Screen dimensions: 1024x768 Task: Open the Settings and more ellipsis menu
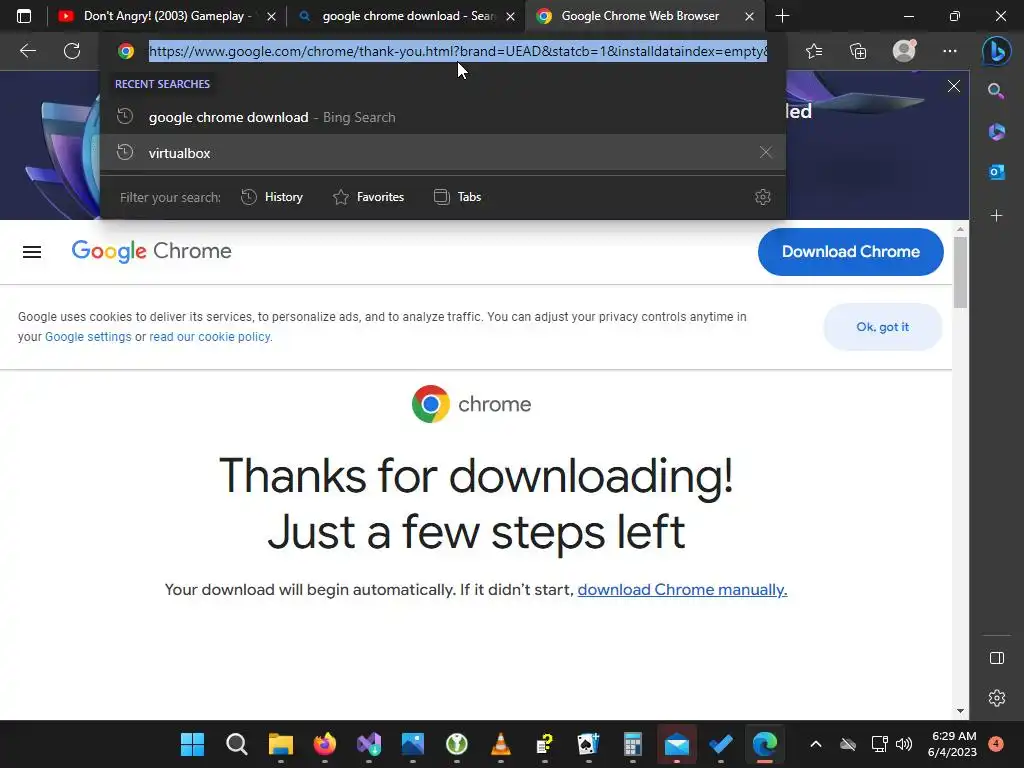point(950,51)
